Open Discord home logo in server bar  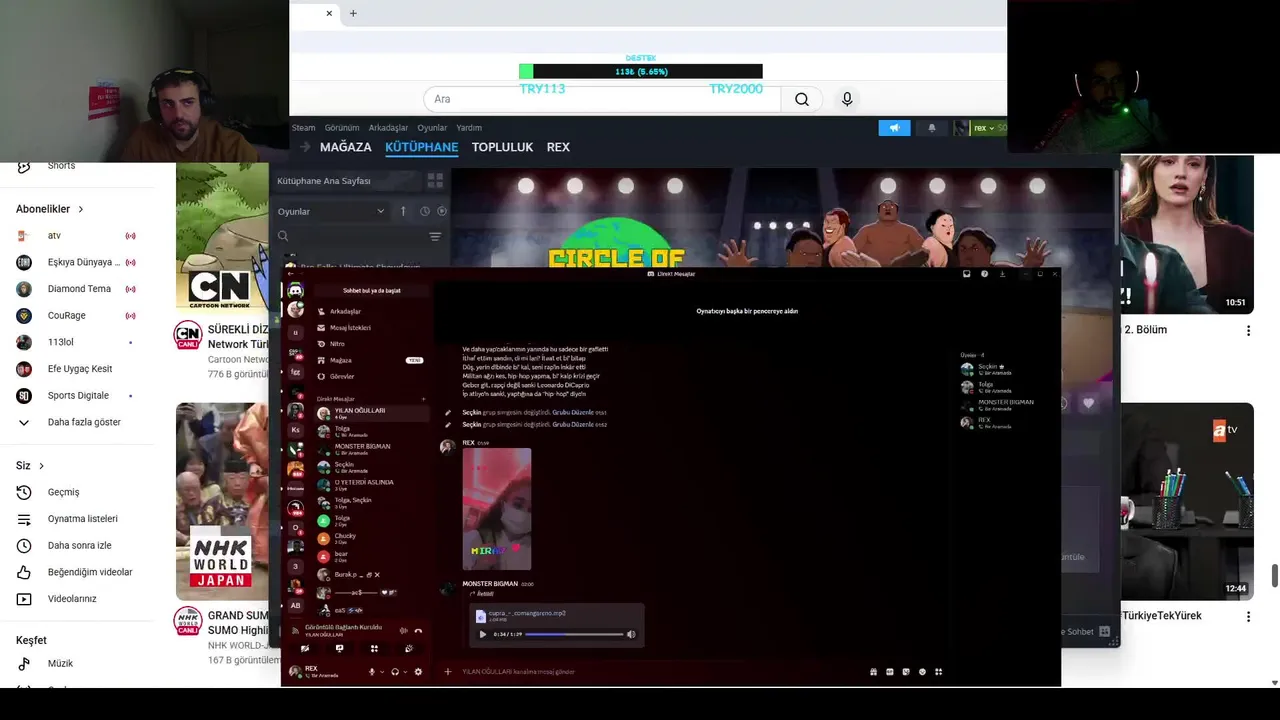click(x=295, y=290)
